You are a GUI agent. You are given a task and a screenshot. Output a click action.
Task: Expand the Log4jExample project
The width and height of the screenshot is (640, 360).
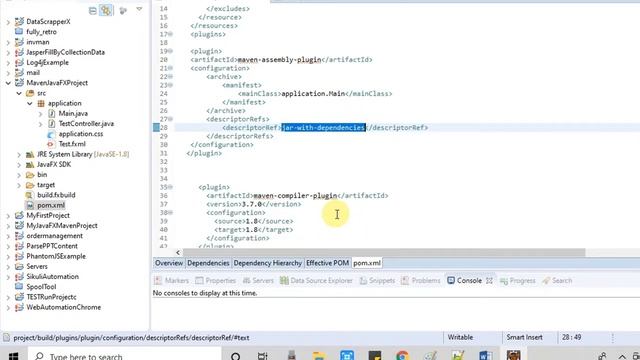click(x=8, y=62)
